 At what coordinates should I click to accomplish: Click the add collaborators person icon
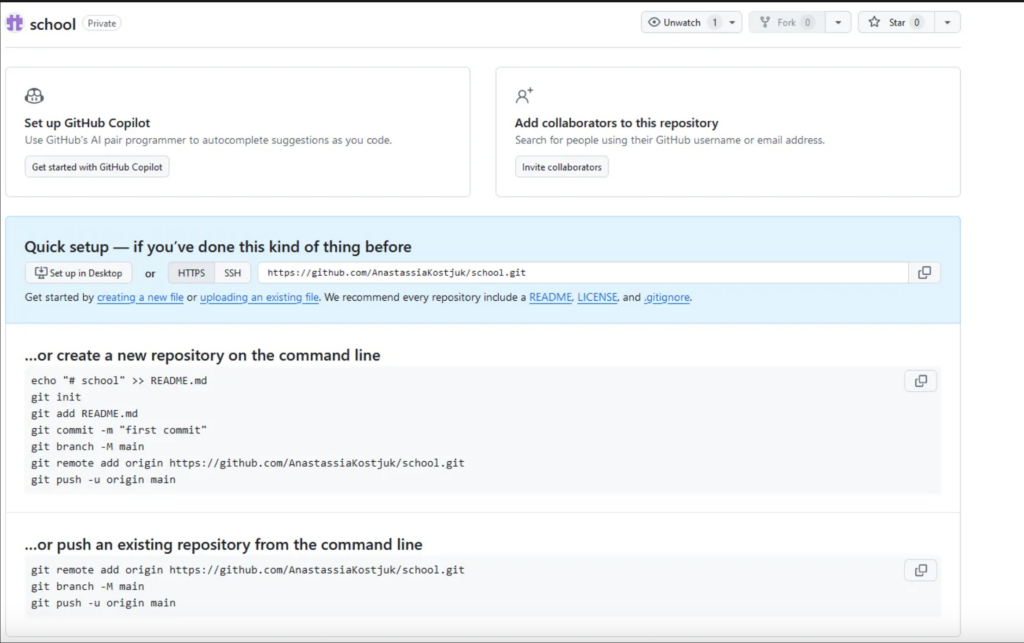pyautogui.click(x=524, y=96)
